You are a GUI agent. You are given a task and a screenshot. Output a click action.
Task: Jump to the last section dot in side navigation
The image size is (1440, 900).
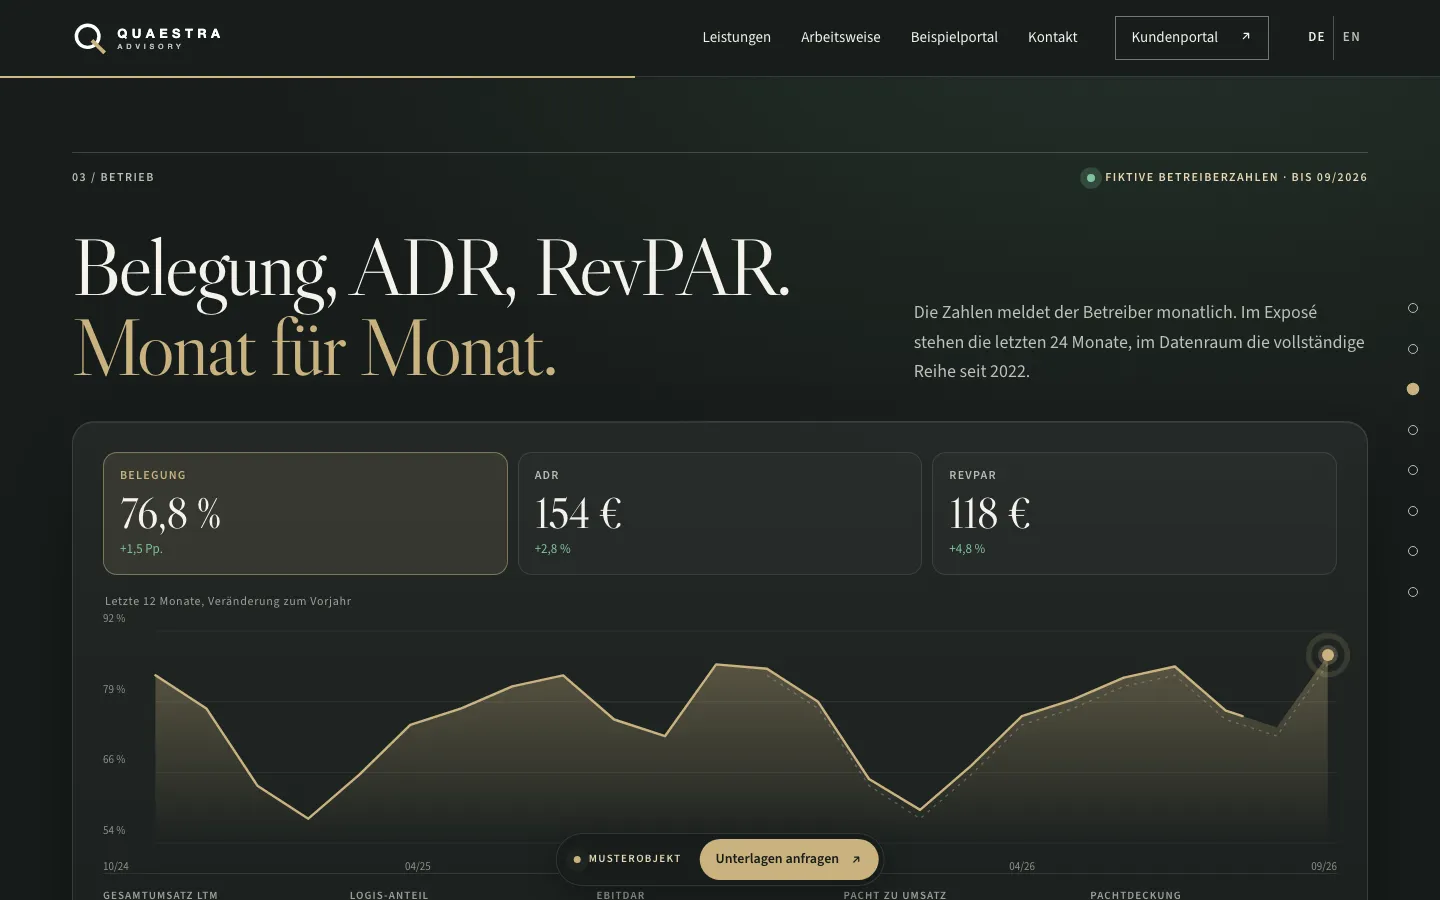[x=1413, y=592]
